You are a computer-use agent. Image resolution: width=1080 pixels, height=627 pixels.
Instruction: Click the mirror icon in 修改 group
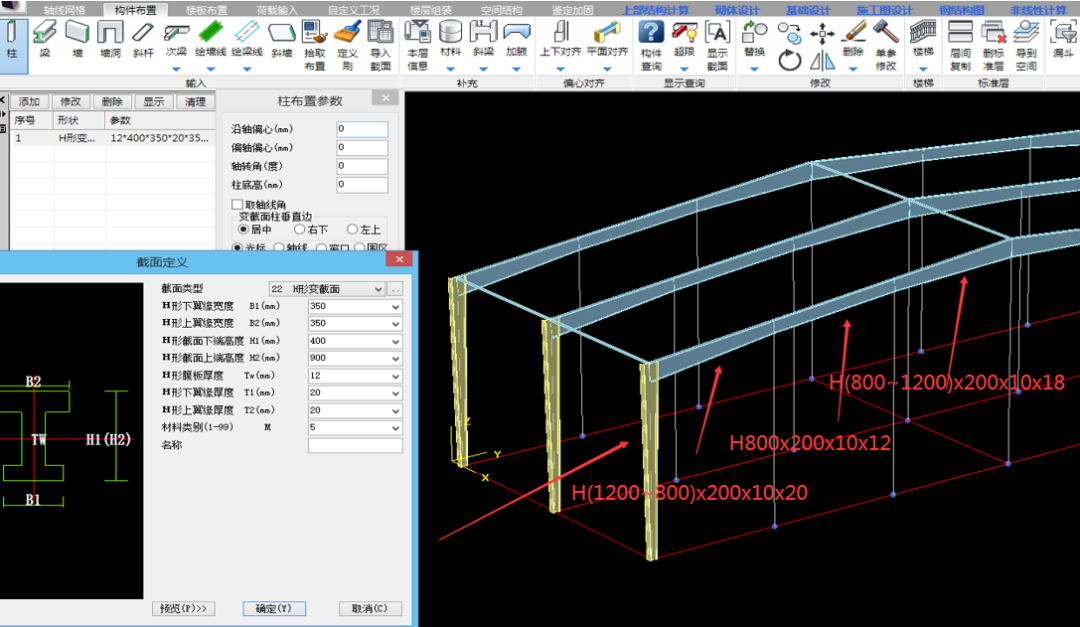[822, 61]
